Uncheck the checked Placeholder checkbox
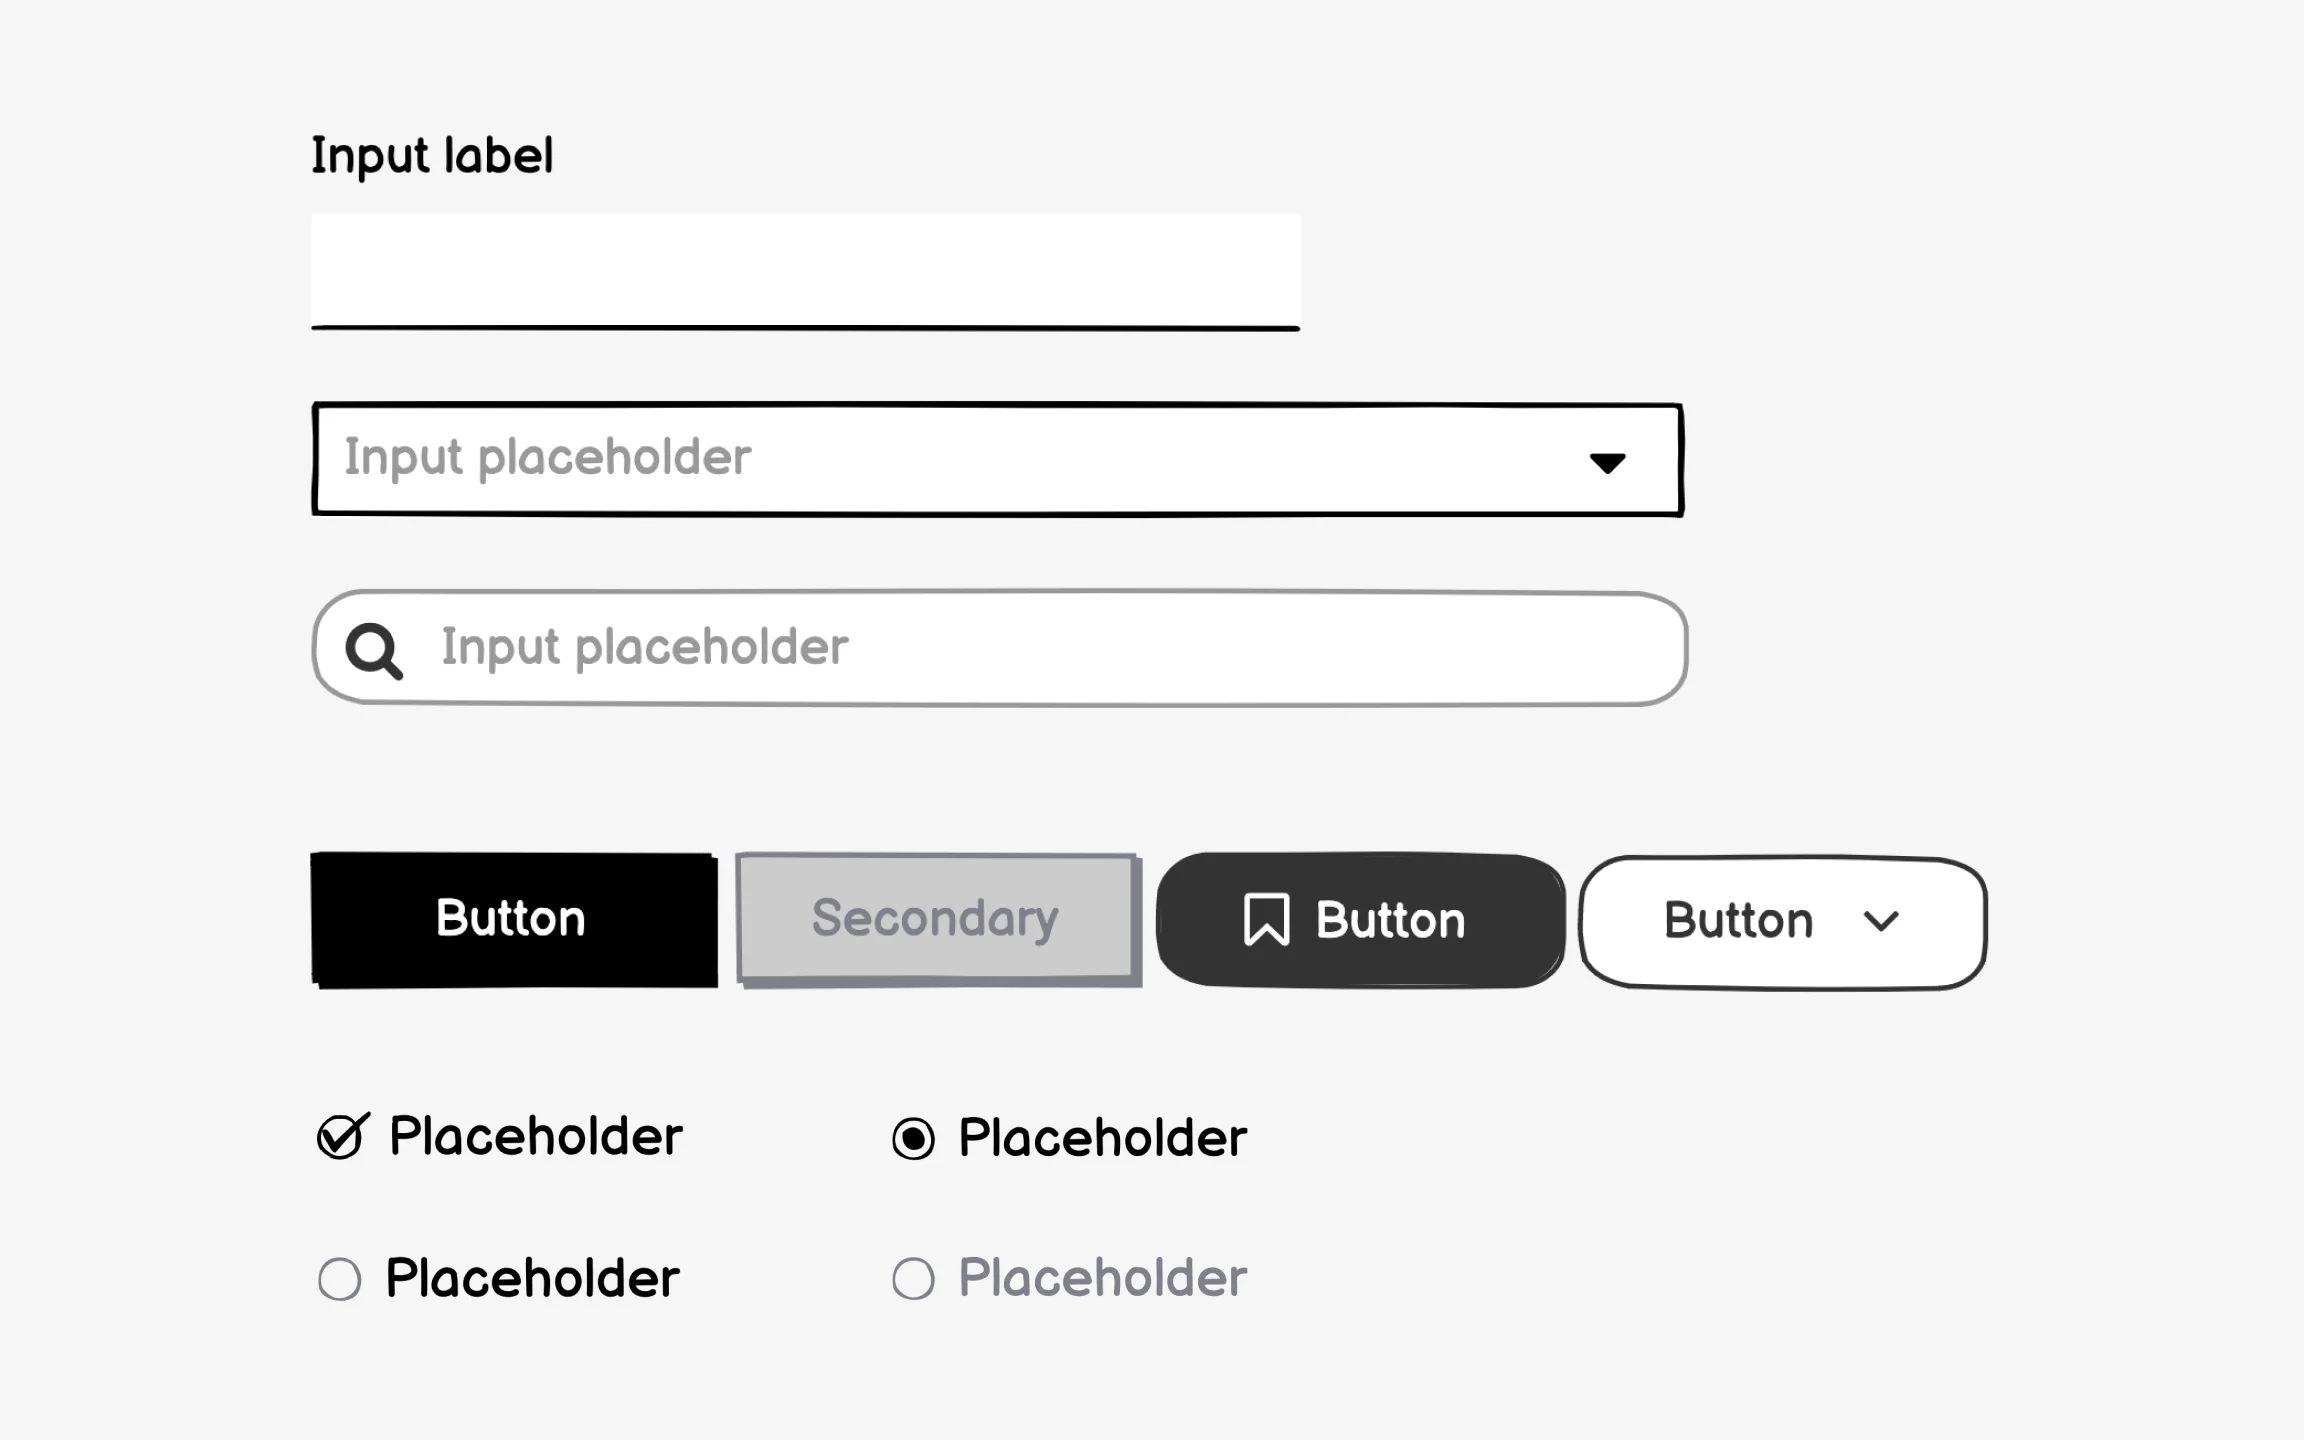 click(x=341, y=1137)
